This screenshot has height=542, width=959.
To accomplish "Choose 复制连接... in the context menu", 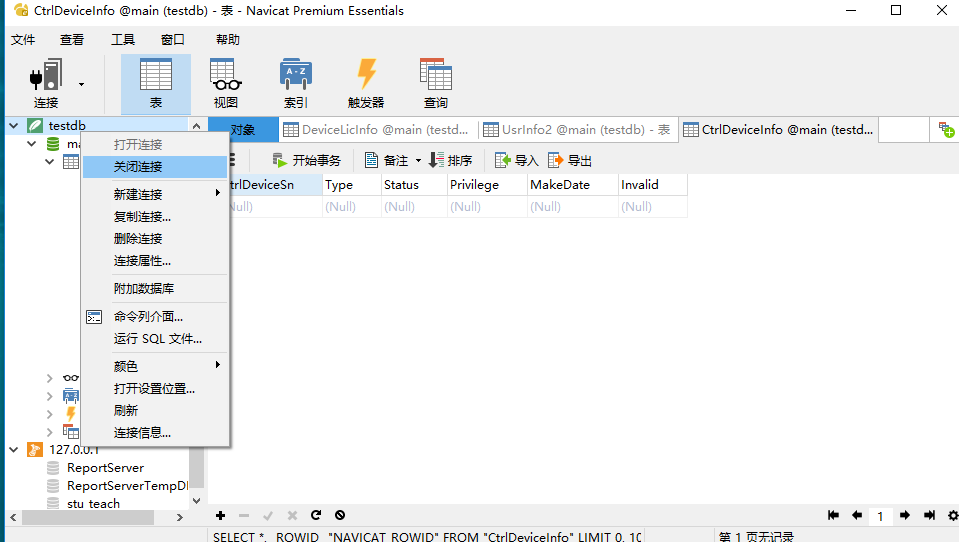I will pos(155,217).
